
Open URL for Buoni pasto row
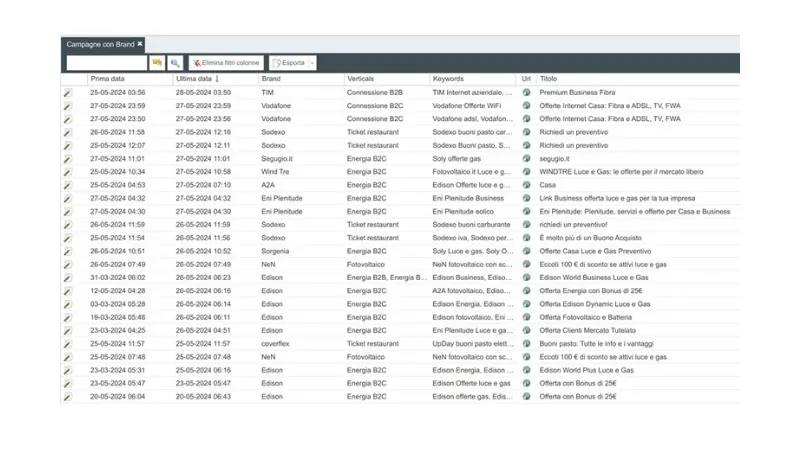526,344
